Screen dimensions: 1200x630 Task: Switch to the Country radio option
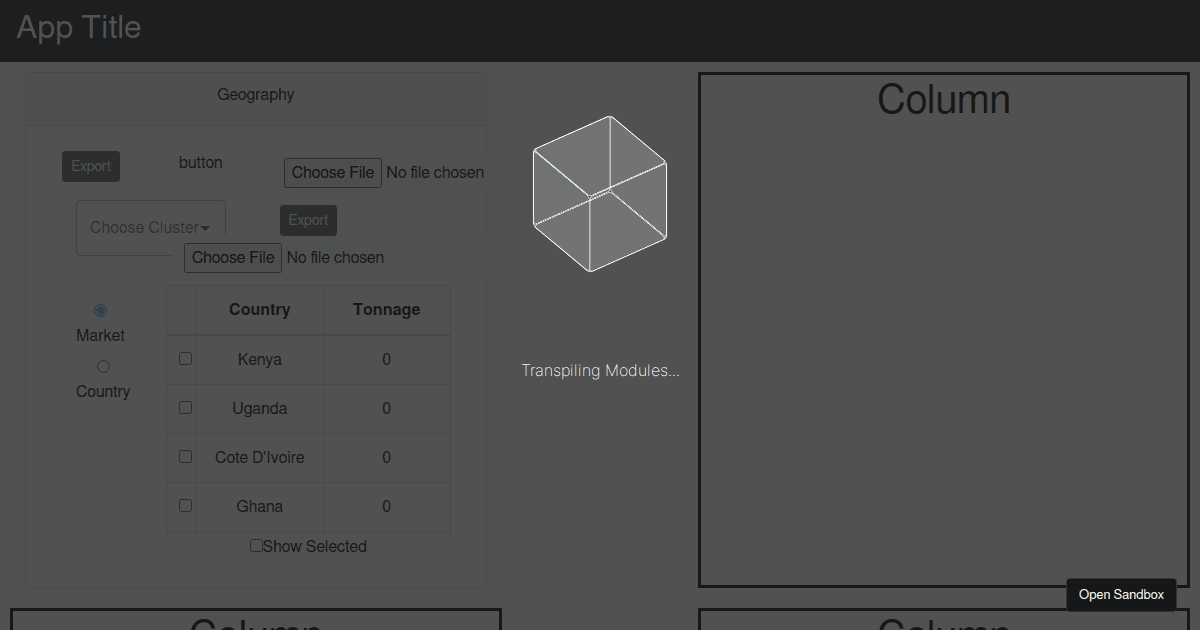point(103,366)
